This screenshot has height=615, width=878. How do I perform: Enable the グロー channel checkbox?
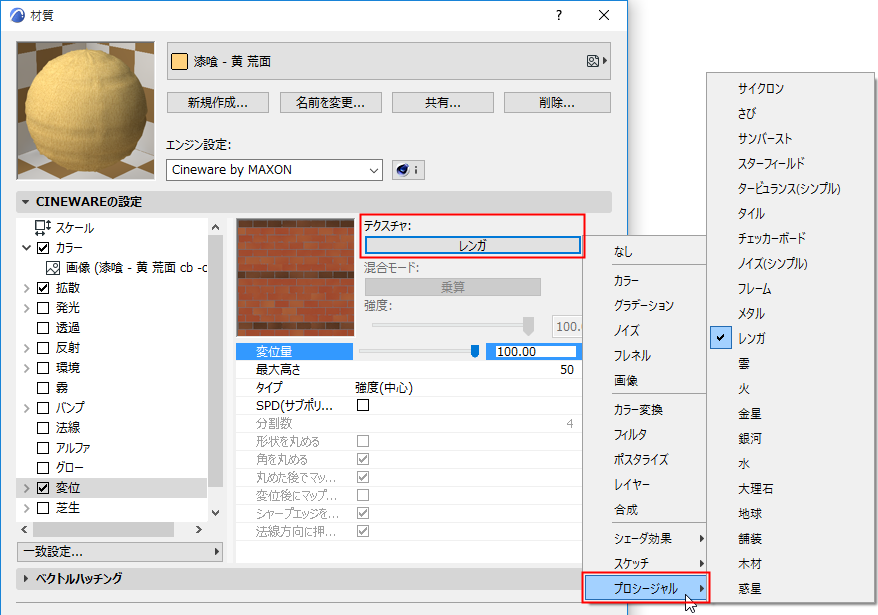(x=43, y=468)
